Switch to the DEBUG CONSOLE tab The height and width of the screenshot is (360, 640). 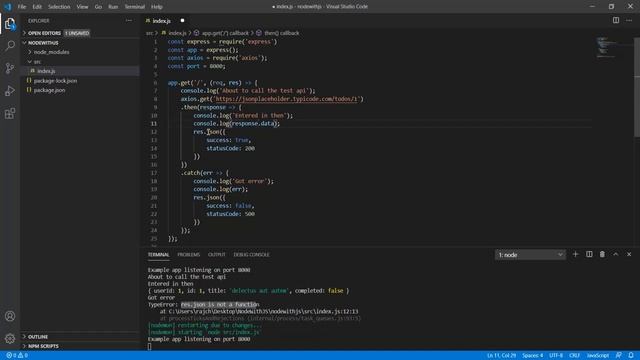[x=251, y=255]
